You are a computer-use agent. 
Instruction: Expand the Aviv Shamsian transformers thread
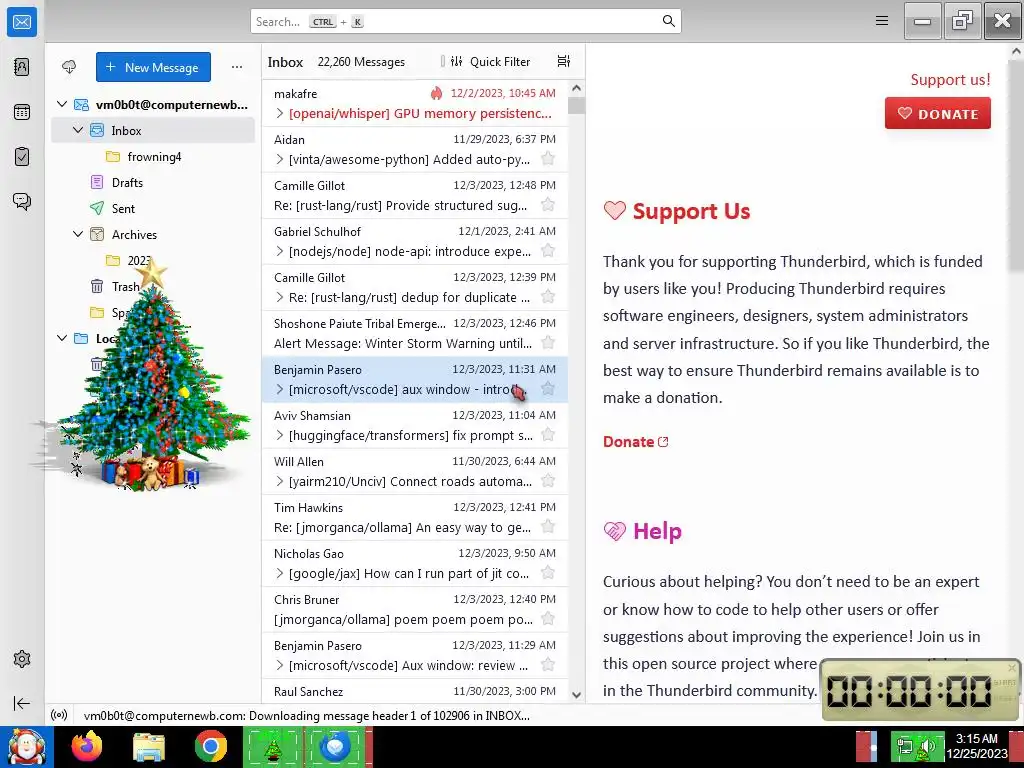pyautogui.click(x=280, y=436)
